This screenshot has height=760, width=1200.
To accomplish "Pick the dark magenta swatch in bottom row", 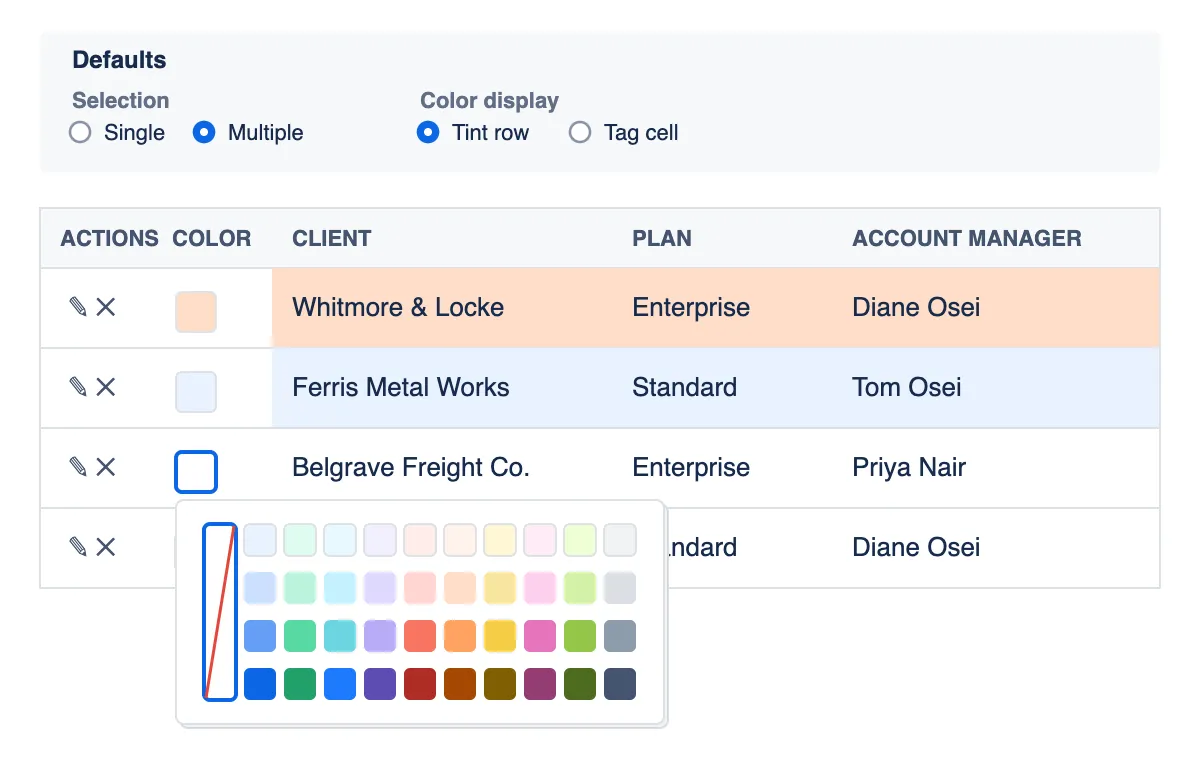I will coord(540,684).
